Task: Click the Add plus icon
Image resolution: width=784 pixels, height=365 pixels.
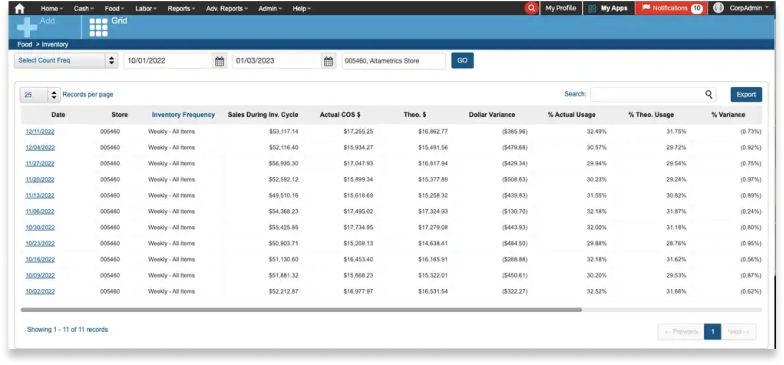Action: (27, 27)
